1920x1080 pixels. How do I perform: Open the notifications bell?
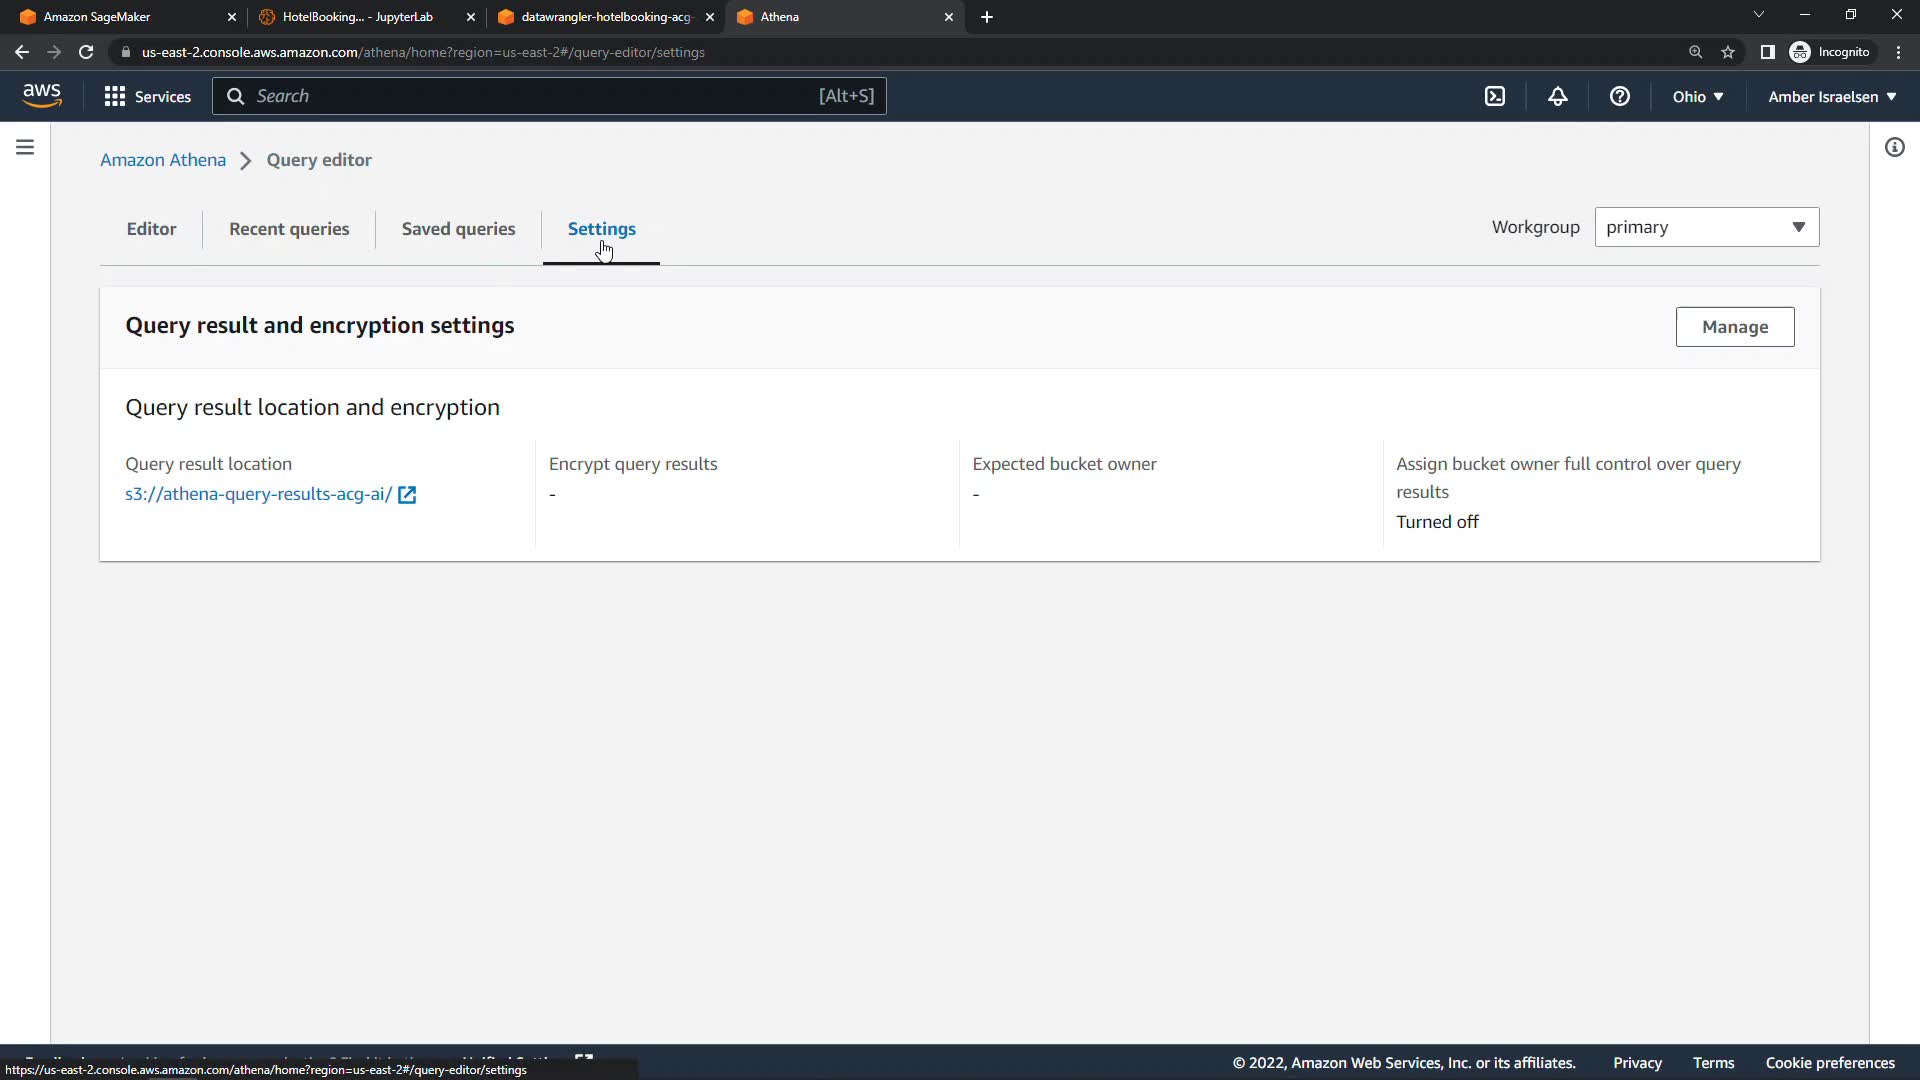[x=1557, y=96]
